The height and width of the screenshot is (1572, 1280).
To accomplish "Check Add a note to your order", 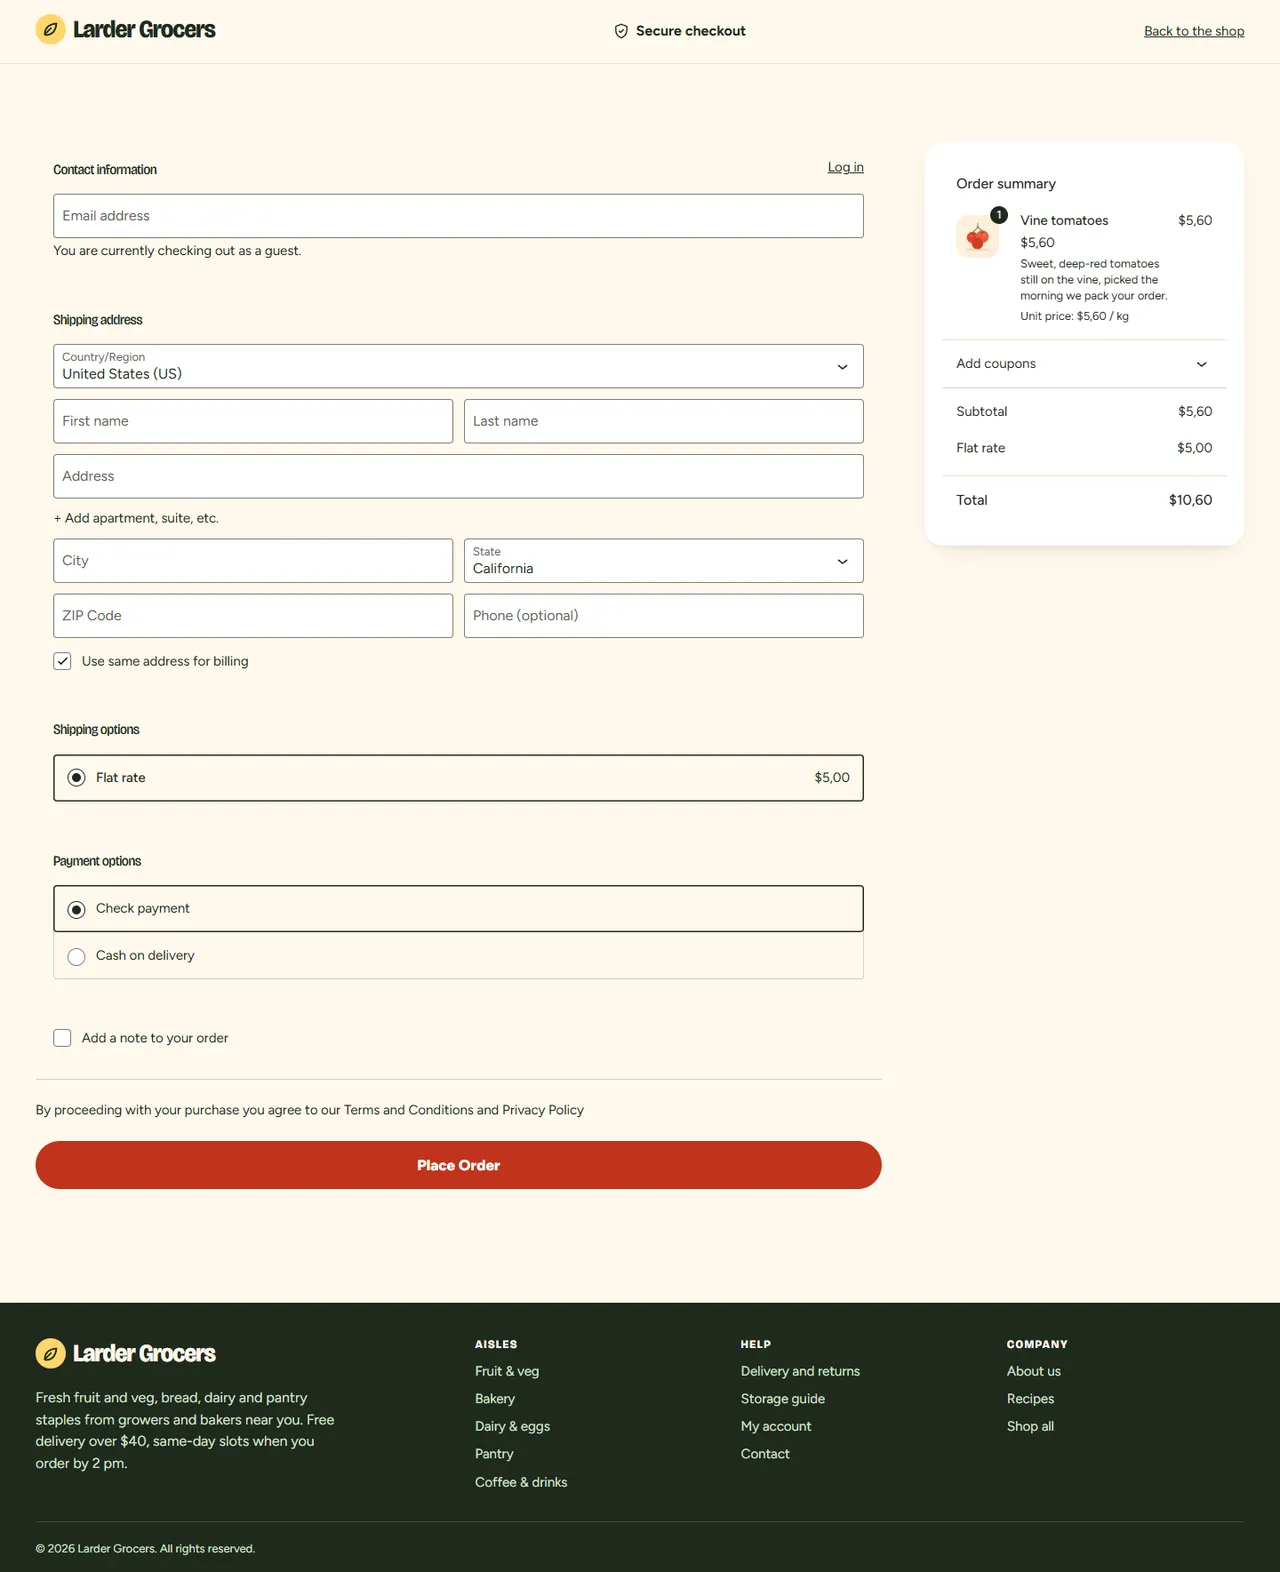I will point(62,1038).
